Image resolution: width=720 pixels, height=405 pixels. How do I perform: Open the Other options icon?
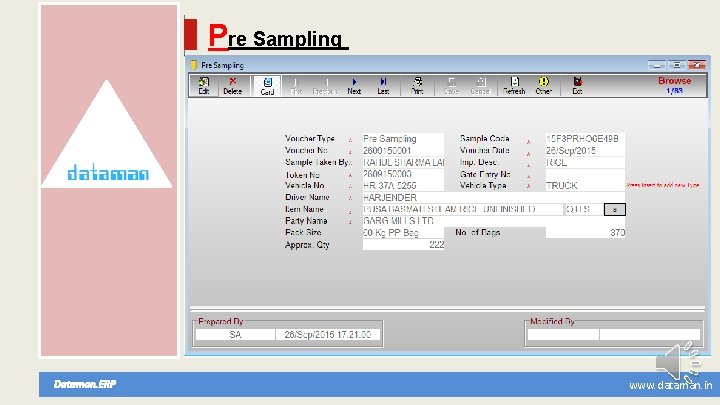point(544,86)
